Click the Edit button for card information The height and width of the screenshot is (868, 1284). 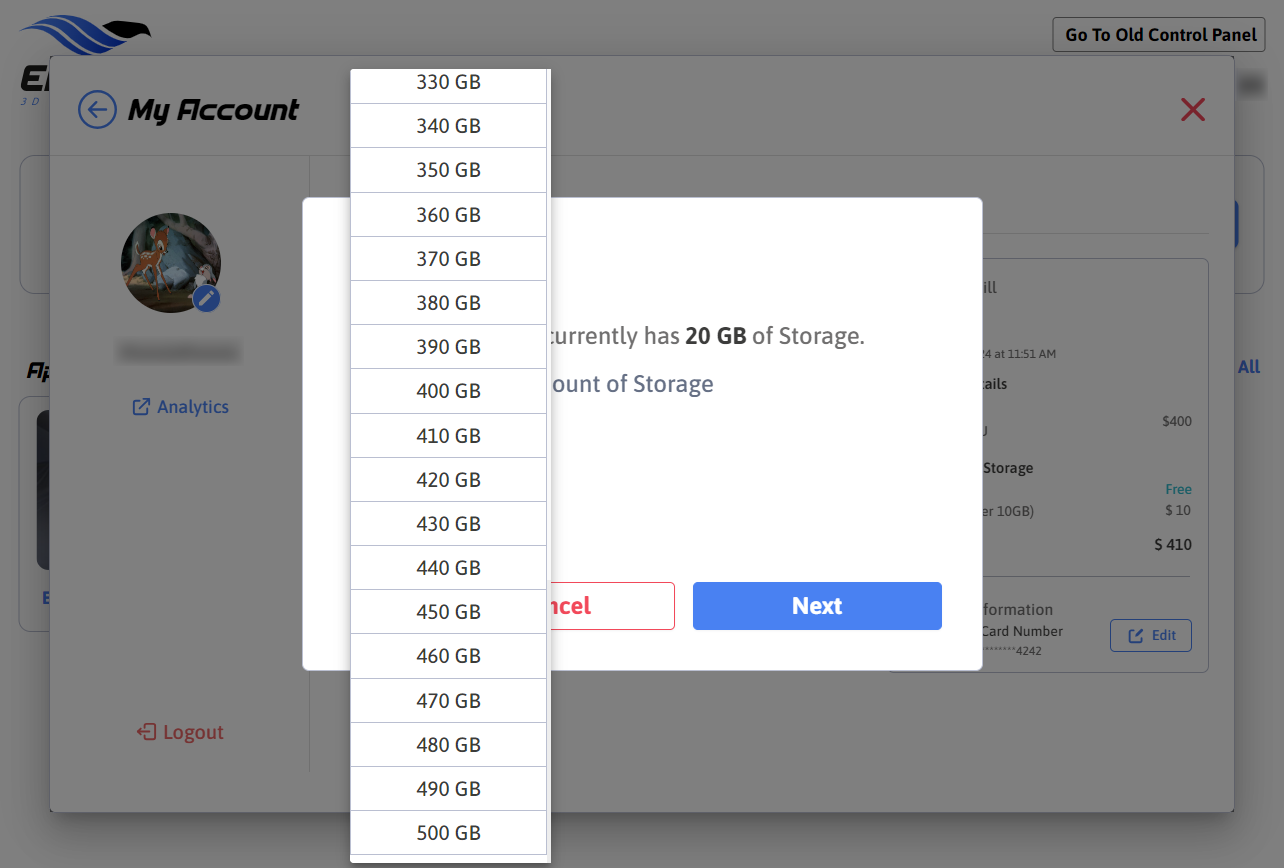tap(1150, 636)
